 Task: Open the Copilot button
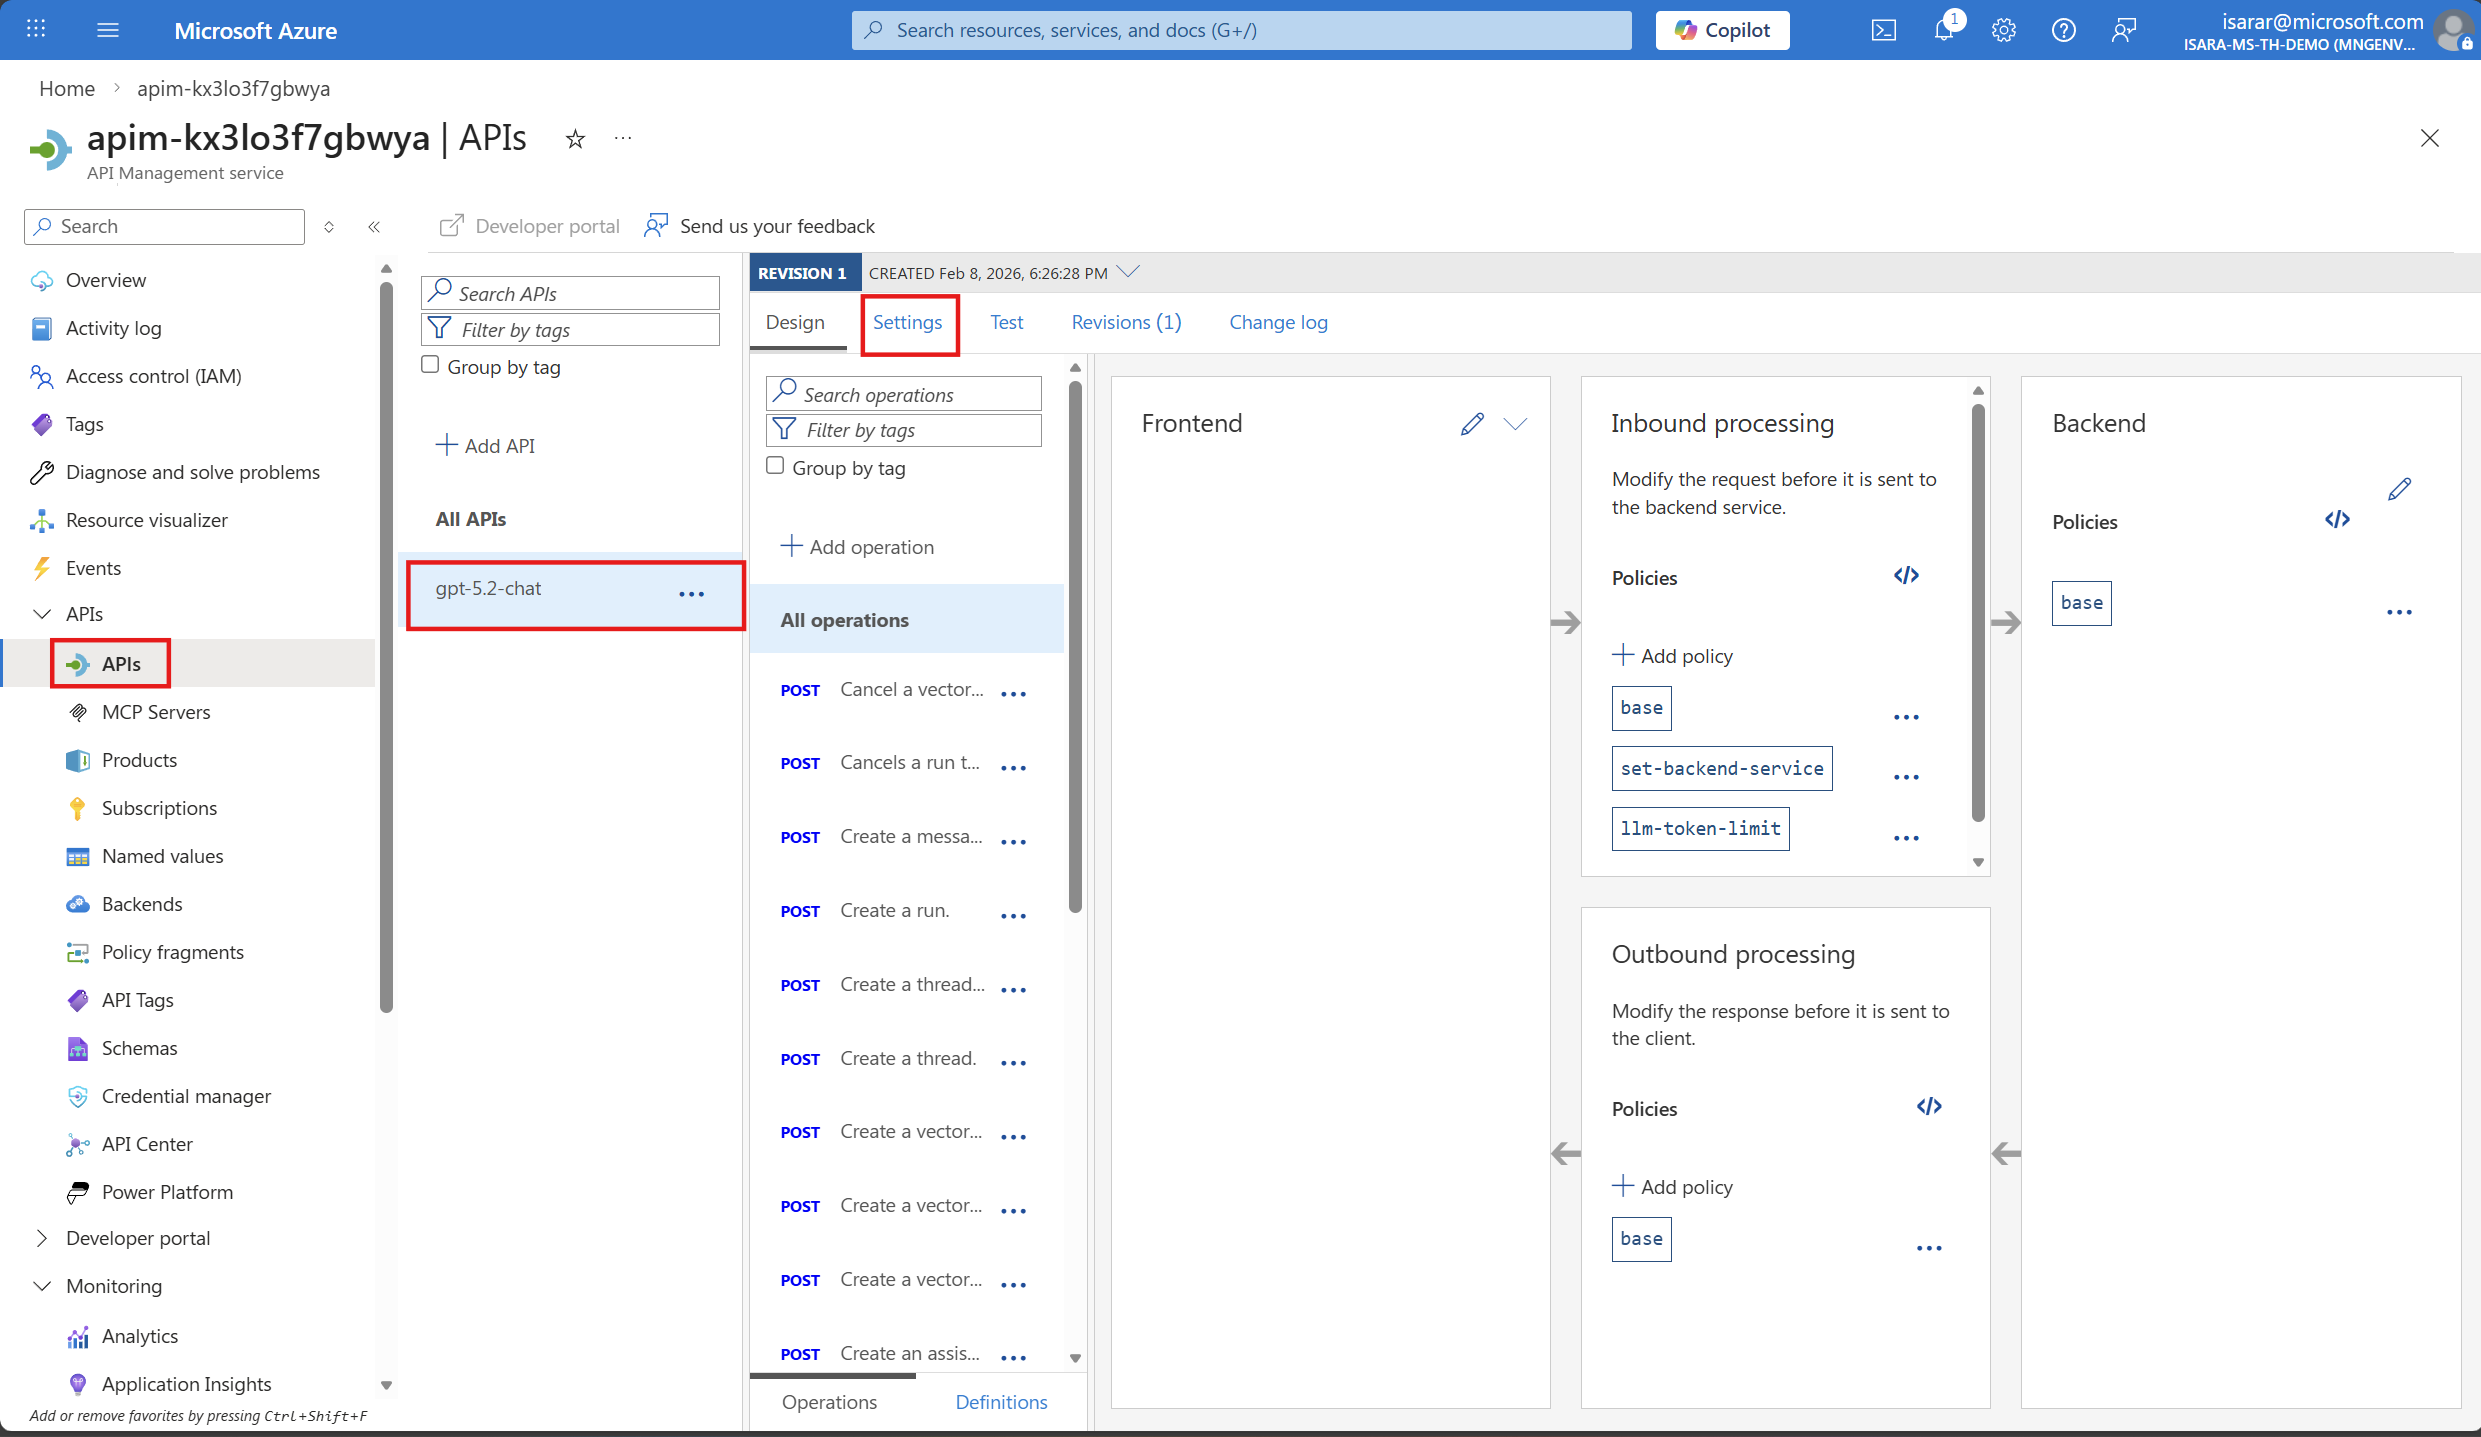pyautogui.click(x=1723, y=30)
